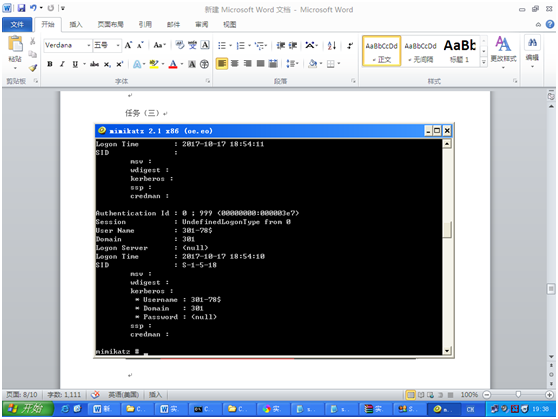Click the Shrink Font icon
Viewport: 558px width, 419px height.
point(140,45)
